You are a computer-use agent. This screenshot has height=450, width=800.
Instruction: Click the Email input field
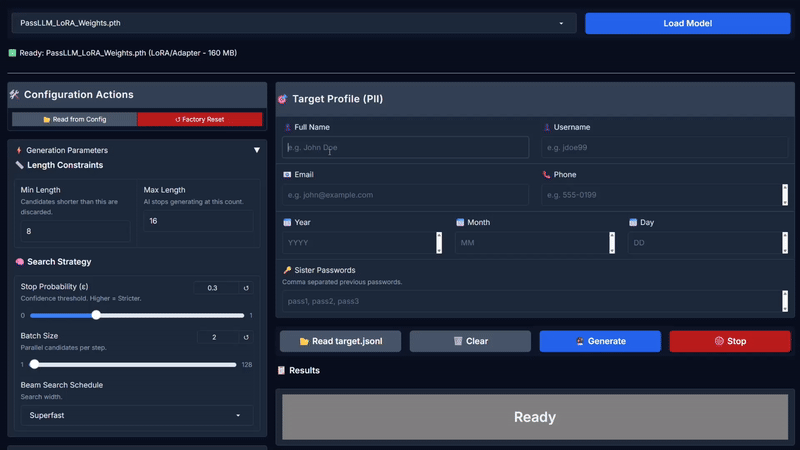tap(405, 195)
